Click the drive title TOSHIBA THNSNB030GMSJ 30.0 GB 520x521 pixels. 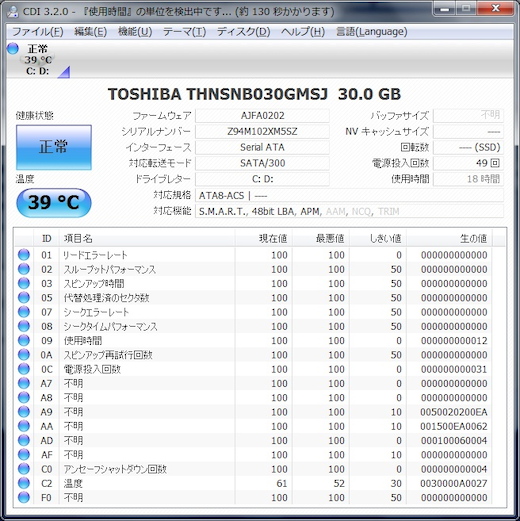(x=254, y=94)
